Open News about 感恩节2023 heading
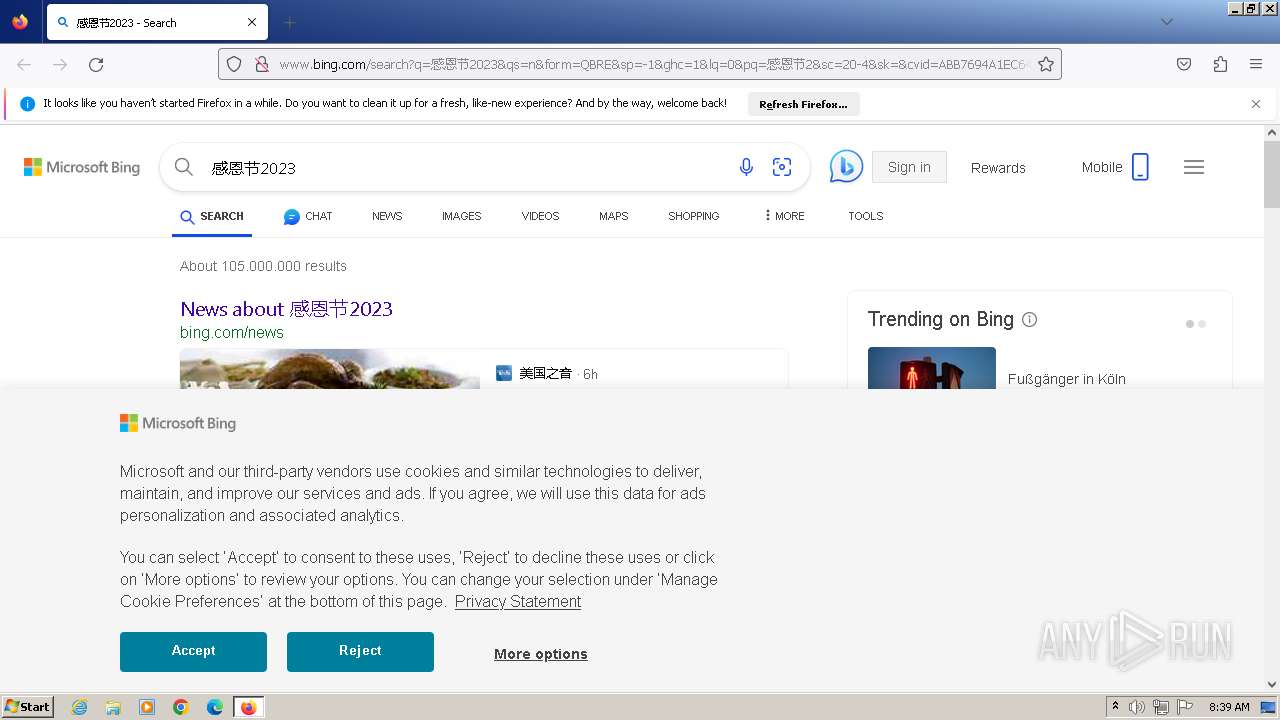 coord(286,309)
